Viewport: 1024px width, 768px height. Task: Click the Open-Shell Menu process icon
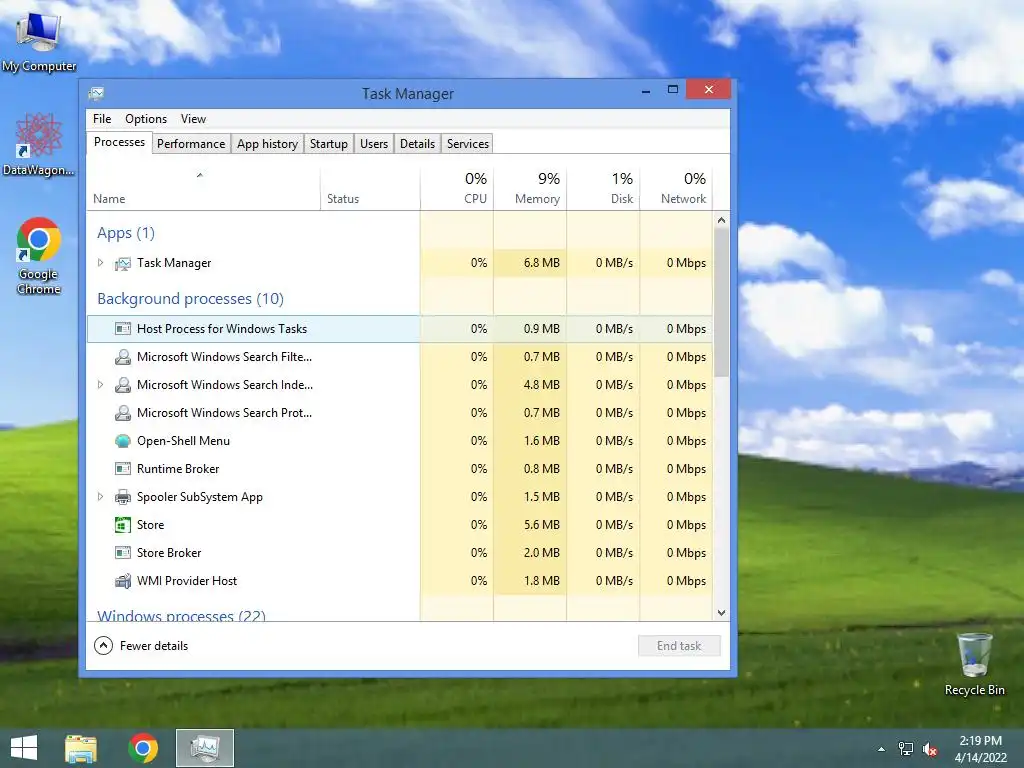tap(123, 441)
